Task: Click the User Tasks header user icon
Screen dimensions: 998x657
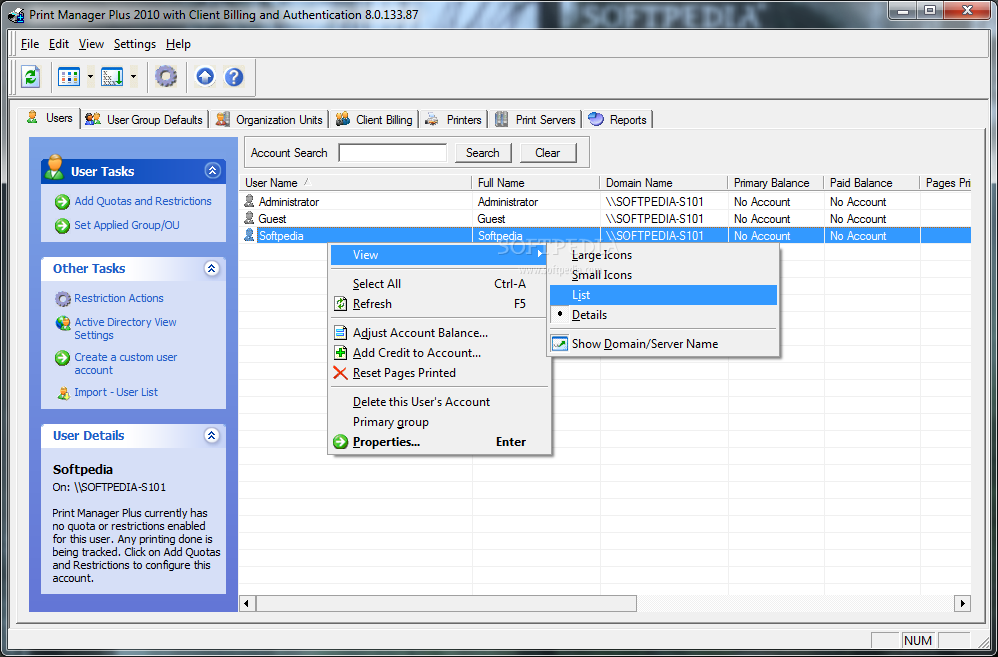Action: (x=55, y=167)
